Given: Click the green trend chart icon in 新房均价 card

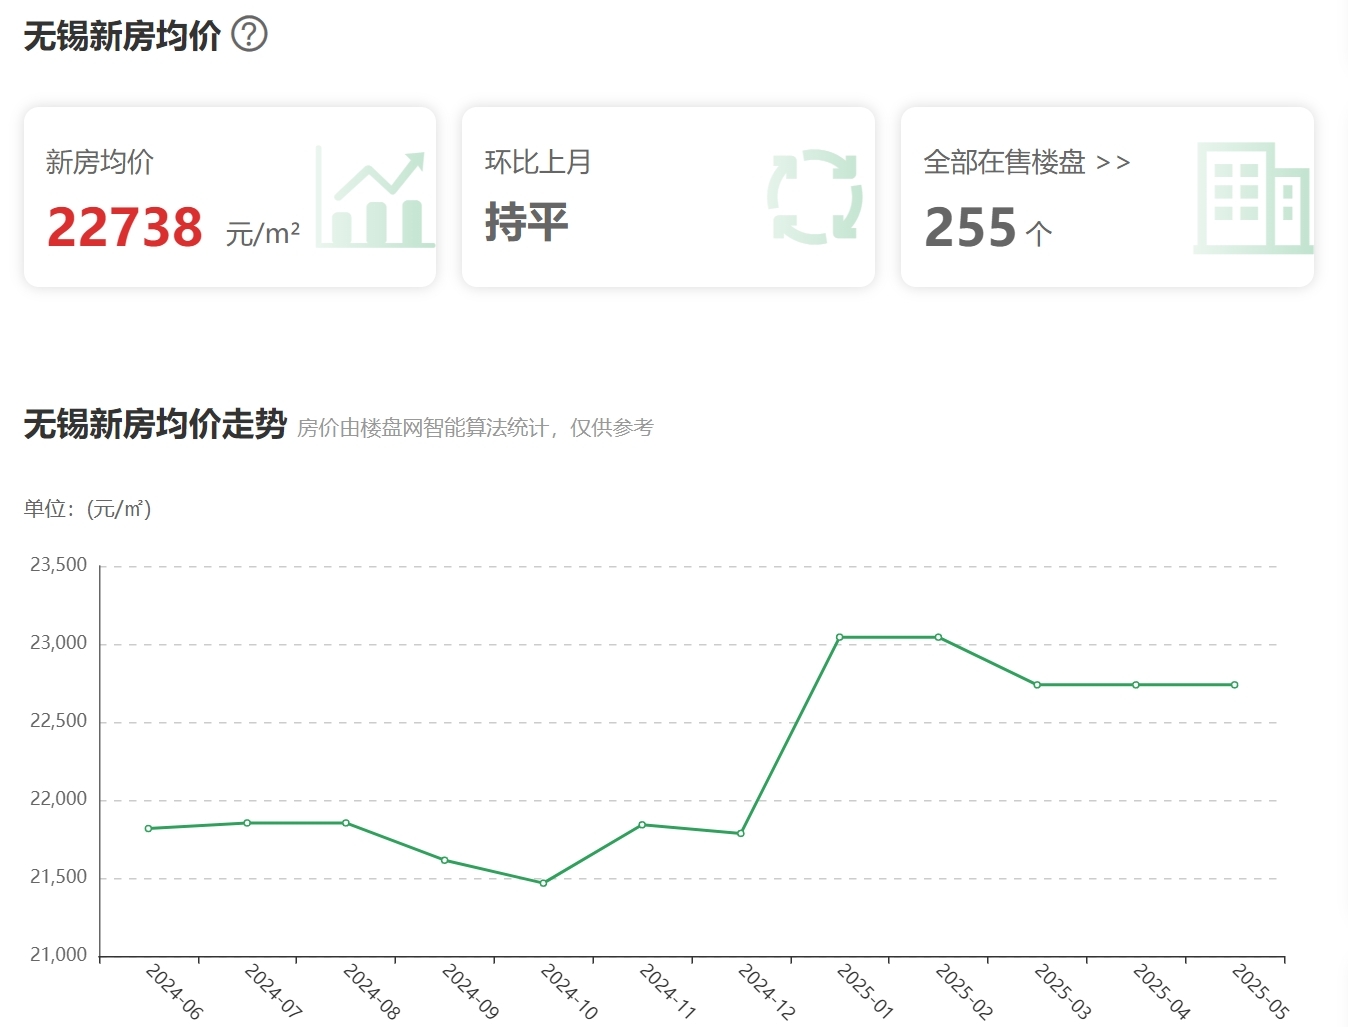Looking at the screenshot, I should tap(375, 198).
